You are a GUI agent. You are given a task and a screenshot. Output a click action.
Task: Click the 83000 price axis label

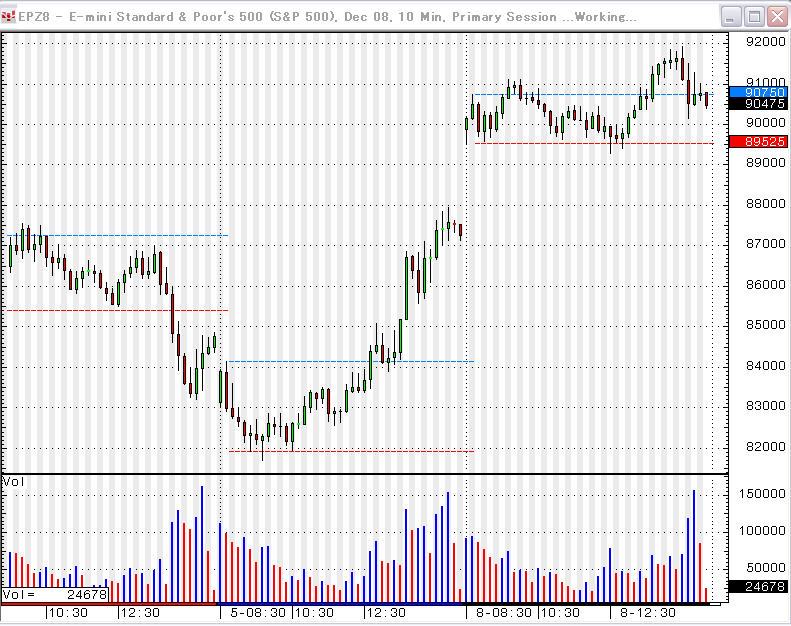(x=765, y=406)
